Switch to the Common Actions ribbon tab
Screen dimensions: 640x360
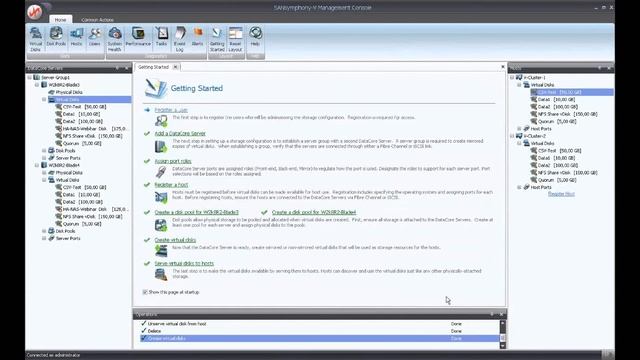click(x=97, y=20)
